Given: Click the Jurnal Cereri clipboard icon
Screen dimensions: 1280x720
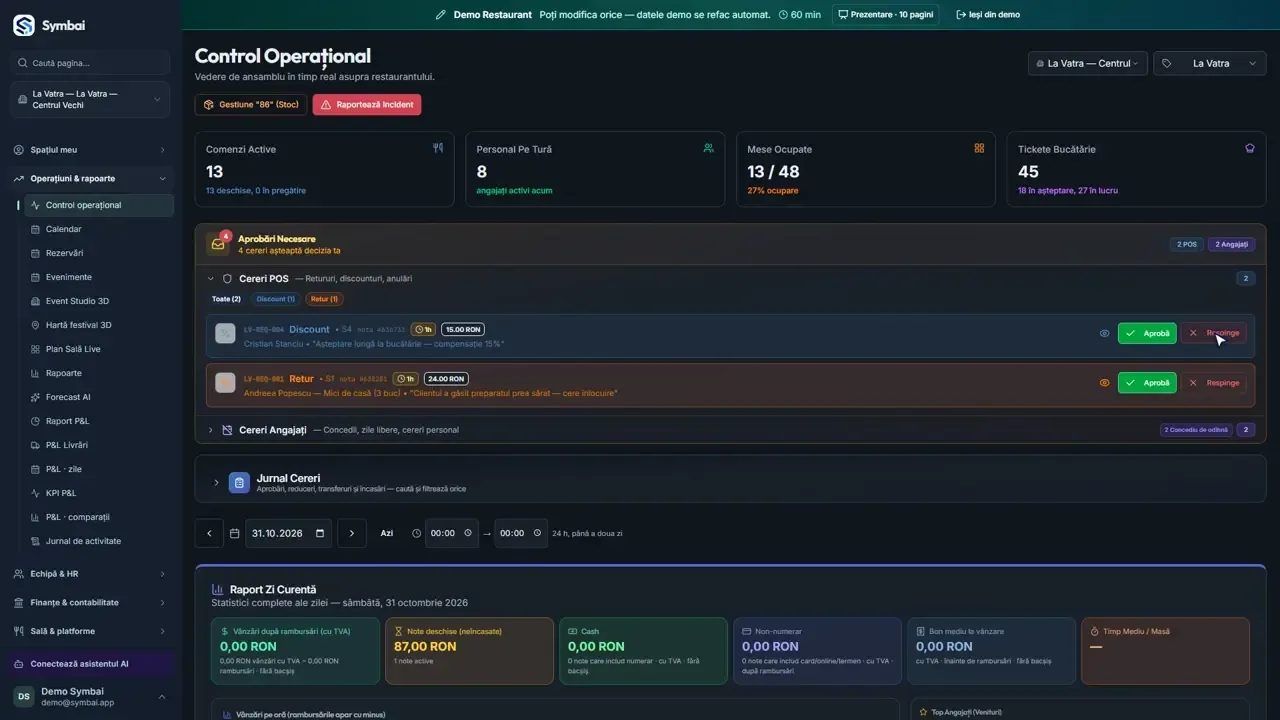Looking at the screenshot, I should click(x=239, y=483).
